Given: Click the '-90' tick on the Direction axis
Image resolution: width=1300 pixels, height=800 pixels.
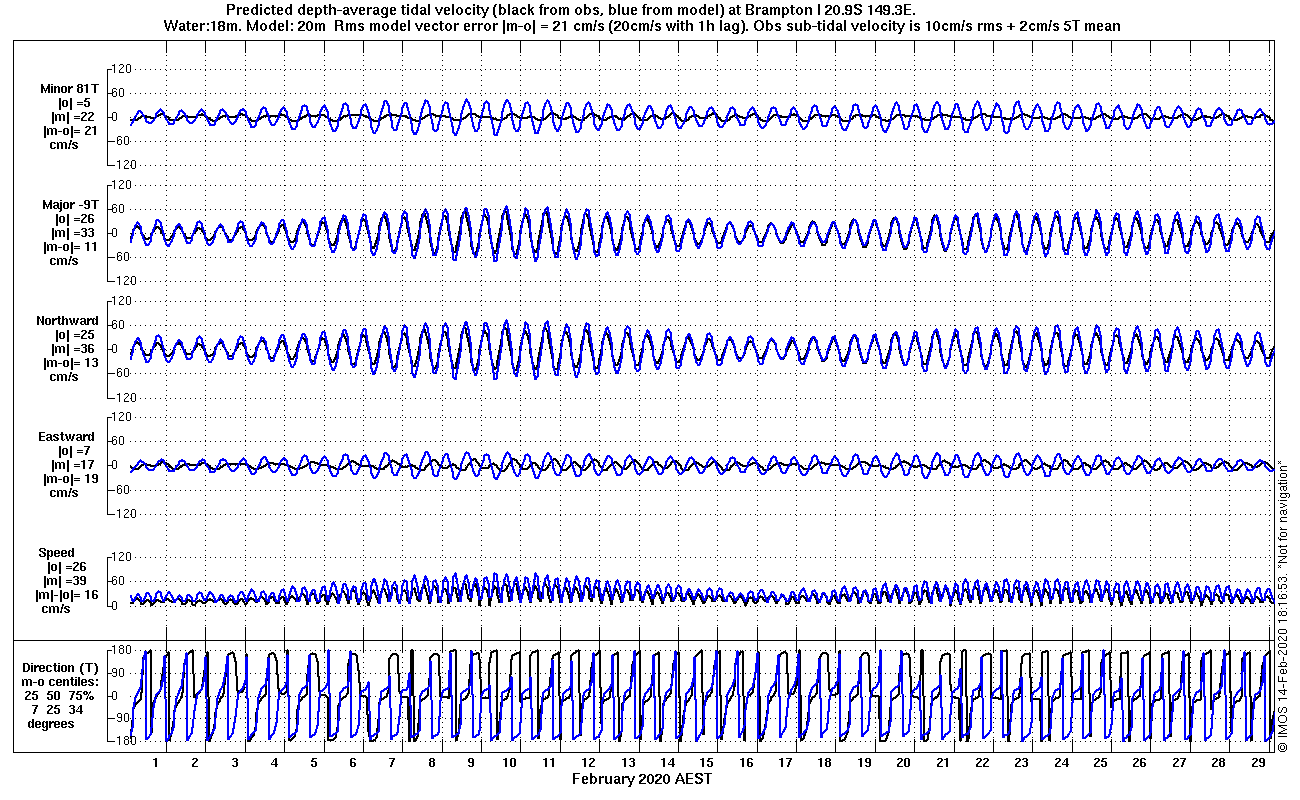Looking at the screenshot, I should pyautogui.click(x=123, y=718).
